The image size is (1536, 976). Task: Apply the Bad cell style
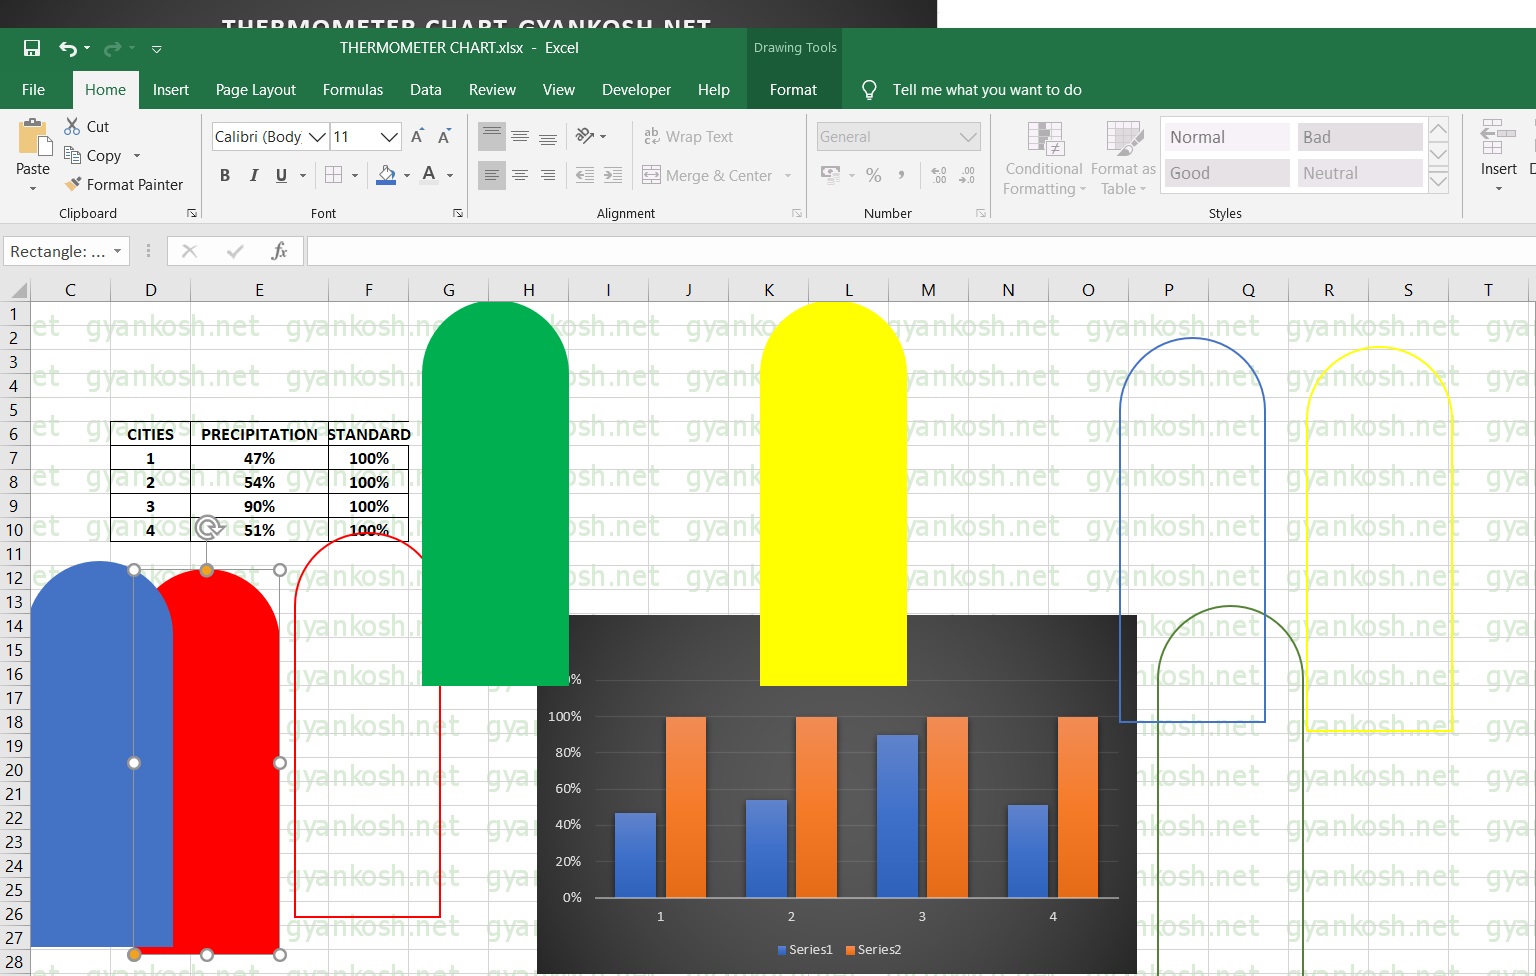click(x=1360, y=137)
